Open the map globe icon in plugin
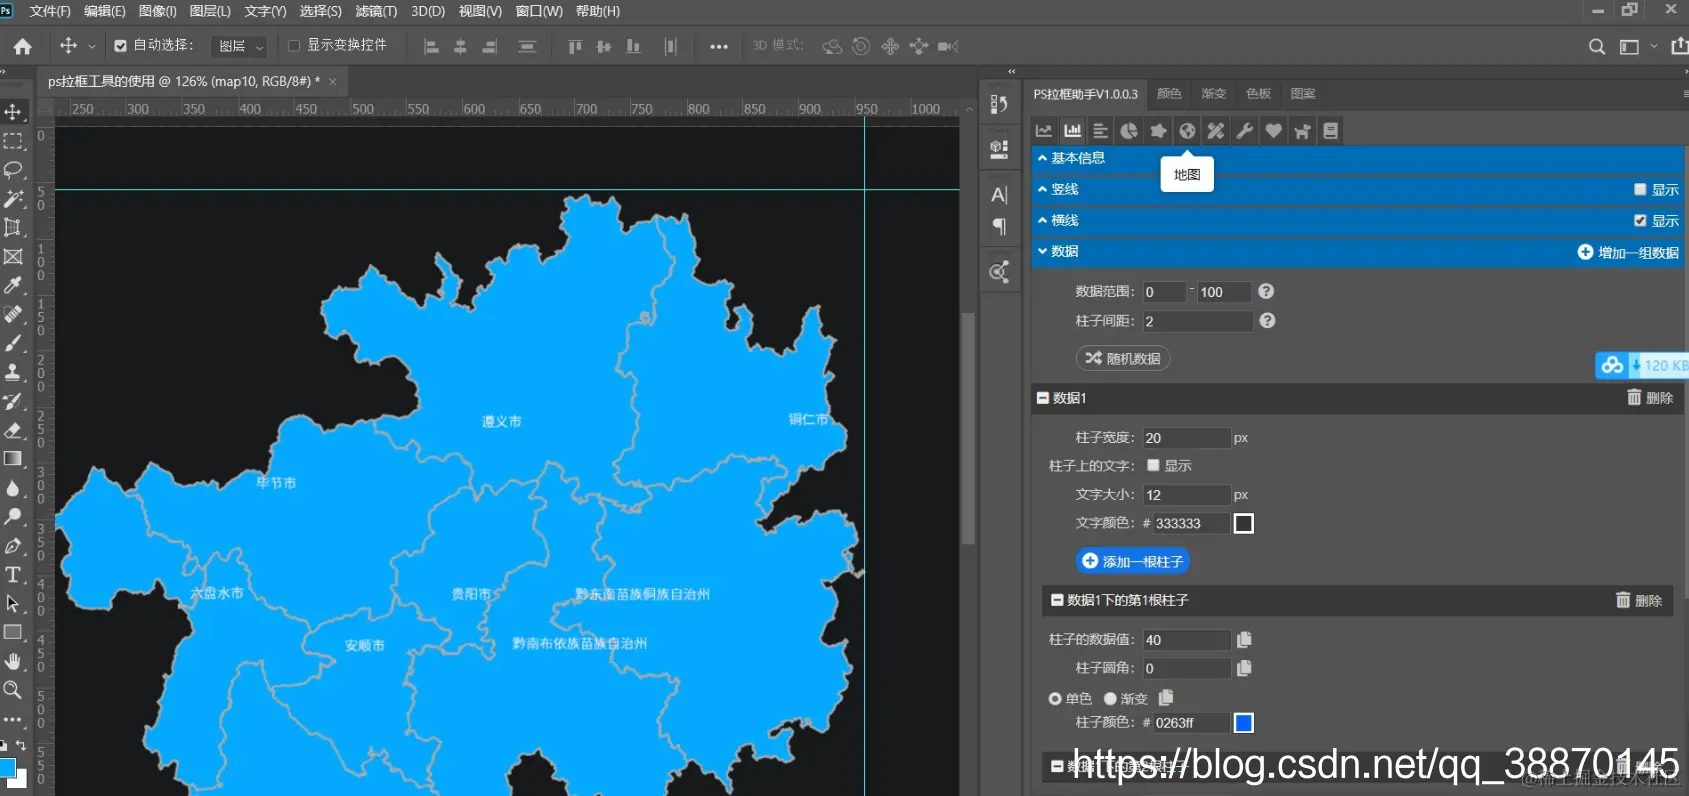The height and width of the screenshot is (796, 1689). 1187,131
